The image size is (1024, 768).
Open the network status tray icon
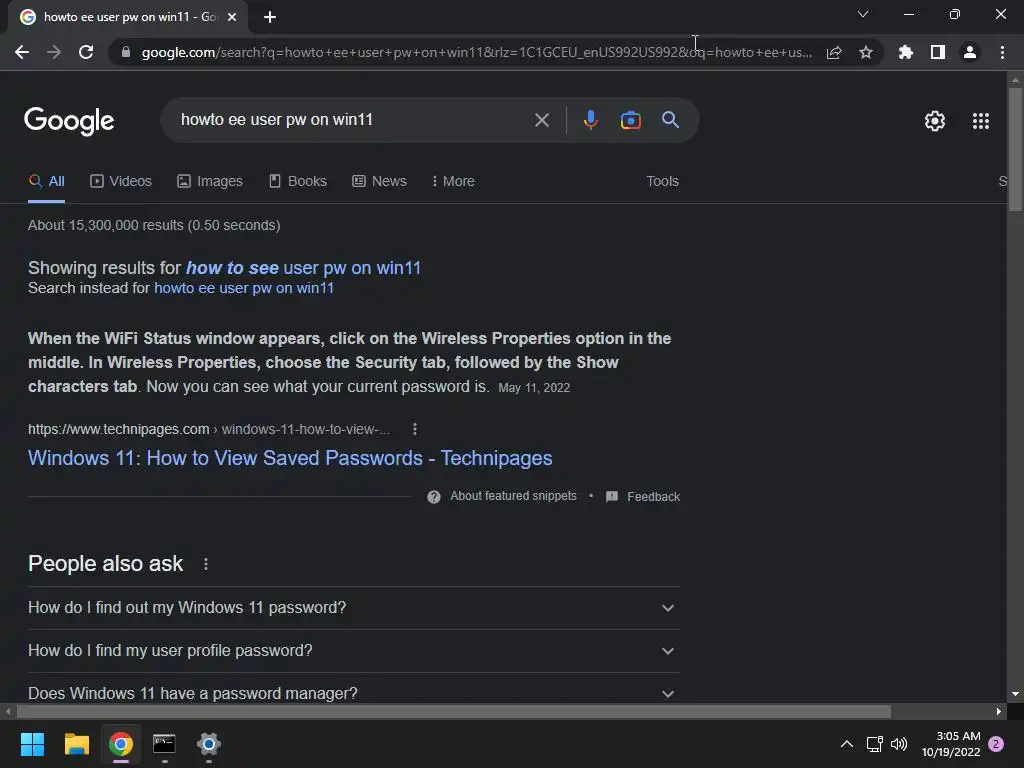tap(874, 744)
